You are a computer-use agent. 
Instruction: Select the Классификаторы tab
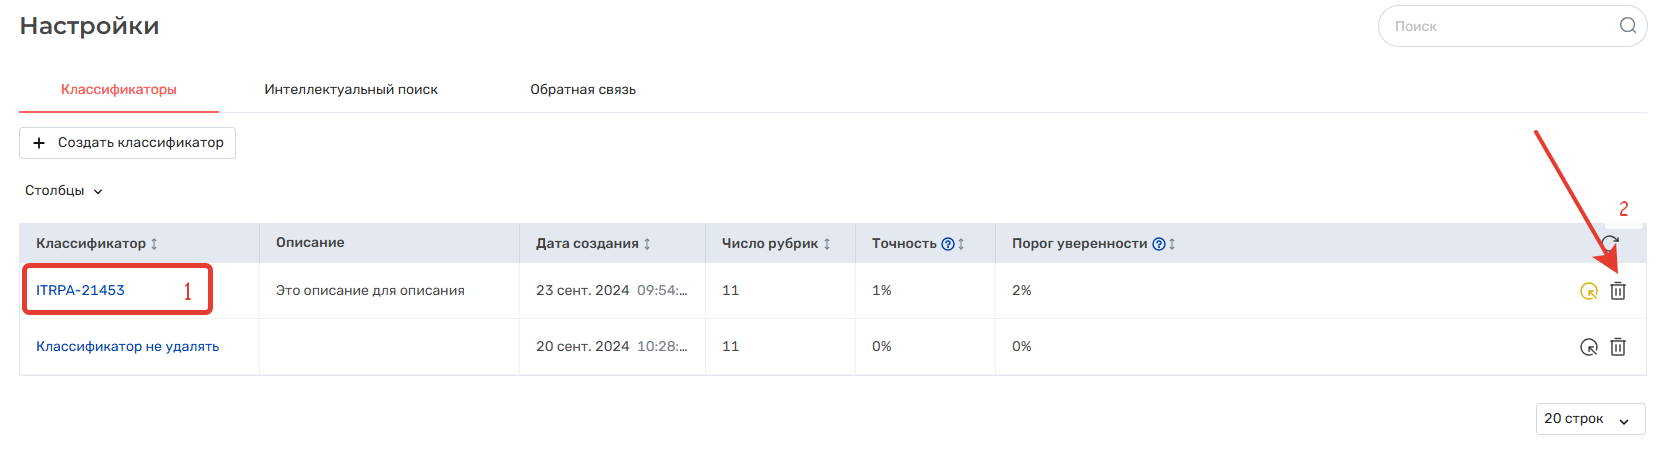(119, 90)
